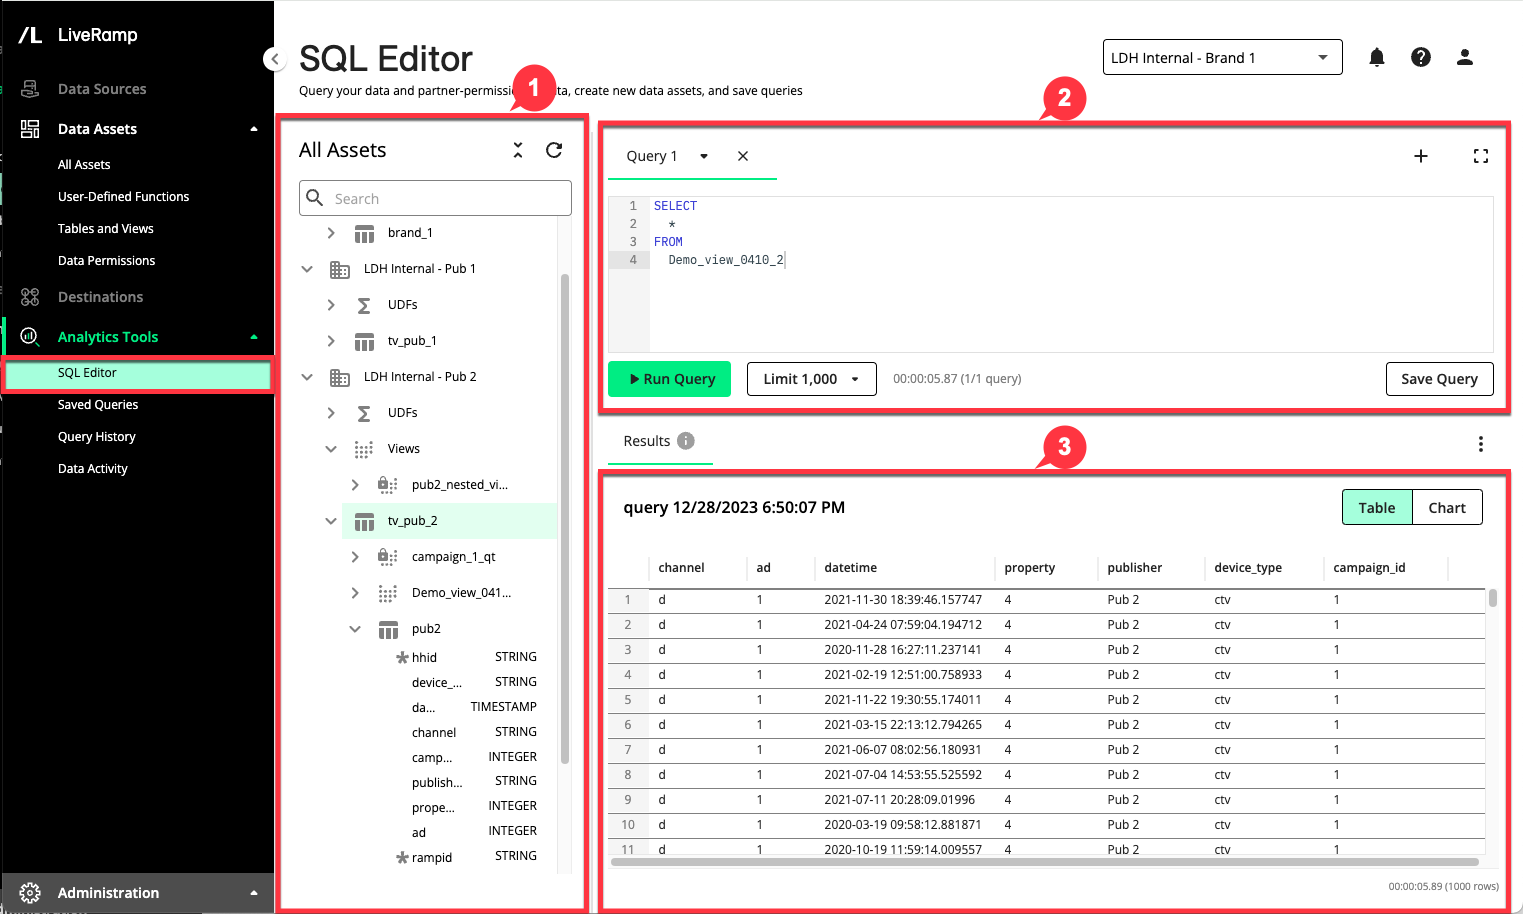This screenshot has height=914, width=1523.
Task: Collapse the sidebar with the arrow button
Action: coord(275,59)
